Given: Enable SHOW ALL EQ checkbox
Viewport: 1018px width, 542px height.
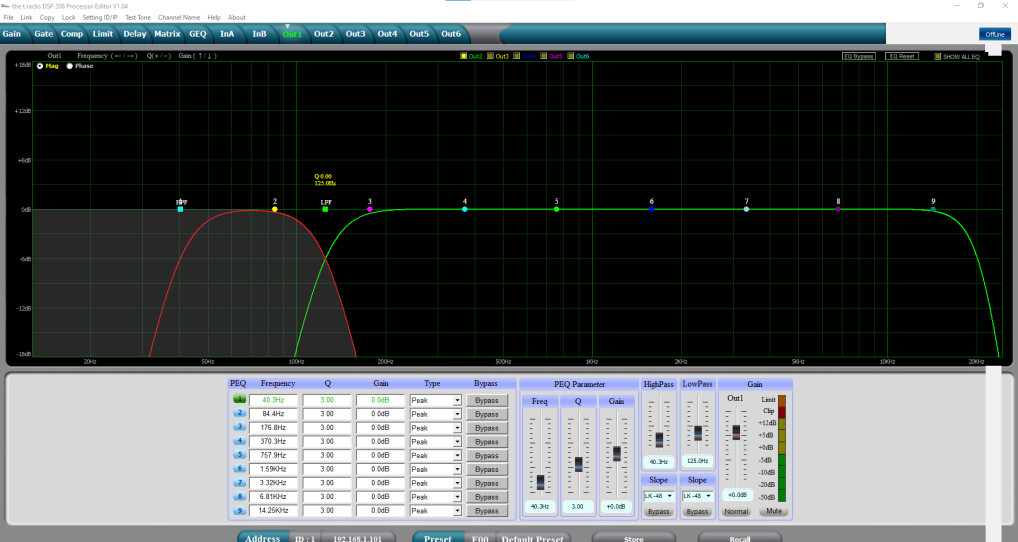Looking at the screenshot, I should (x=937, y=56).
